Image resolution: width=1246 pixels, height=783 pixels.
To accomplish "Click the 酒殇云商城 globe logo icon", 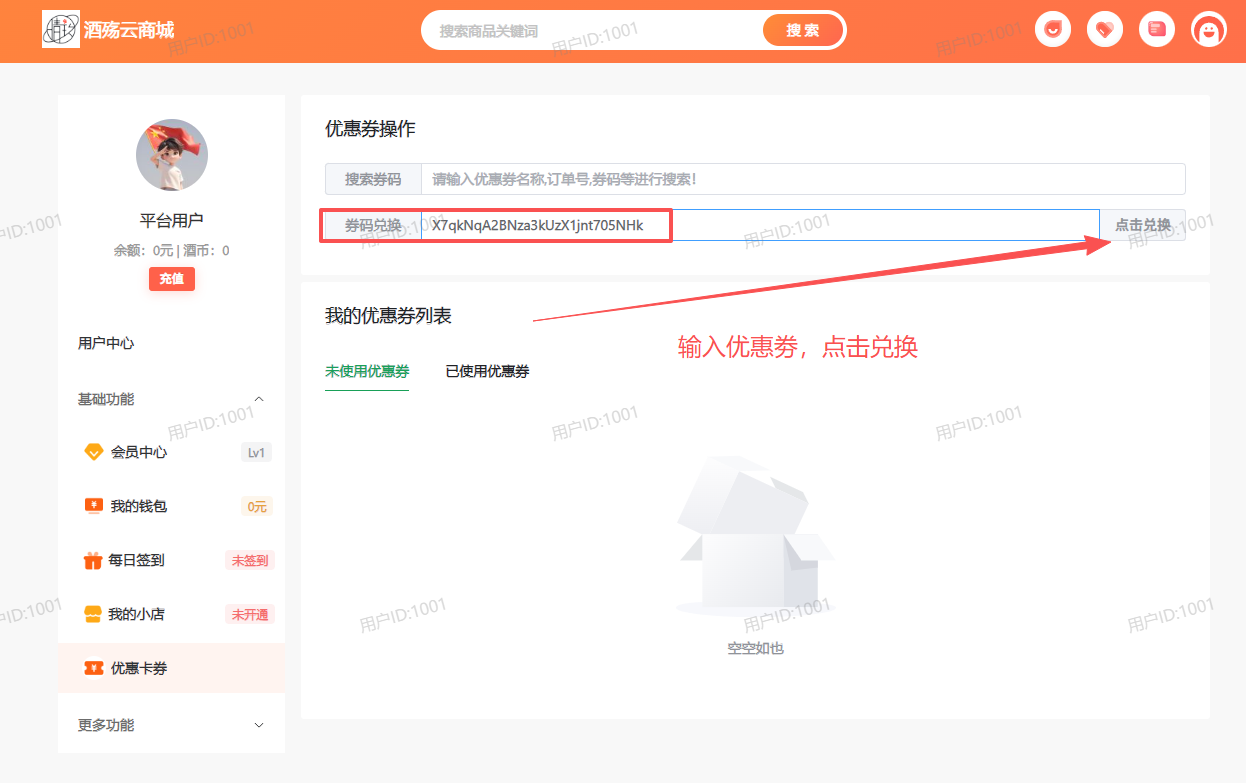I will pos(61,30).
